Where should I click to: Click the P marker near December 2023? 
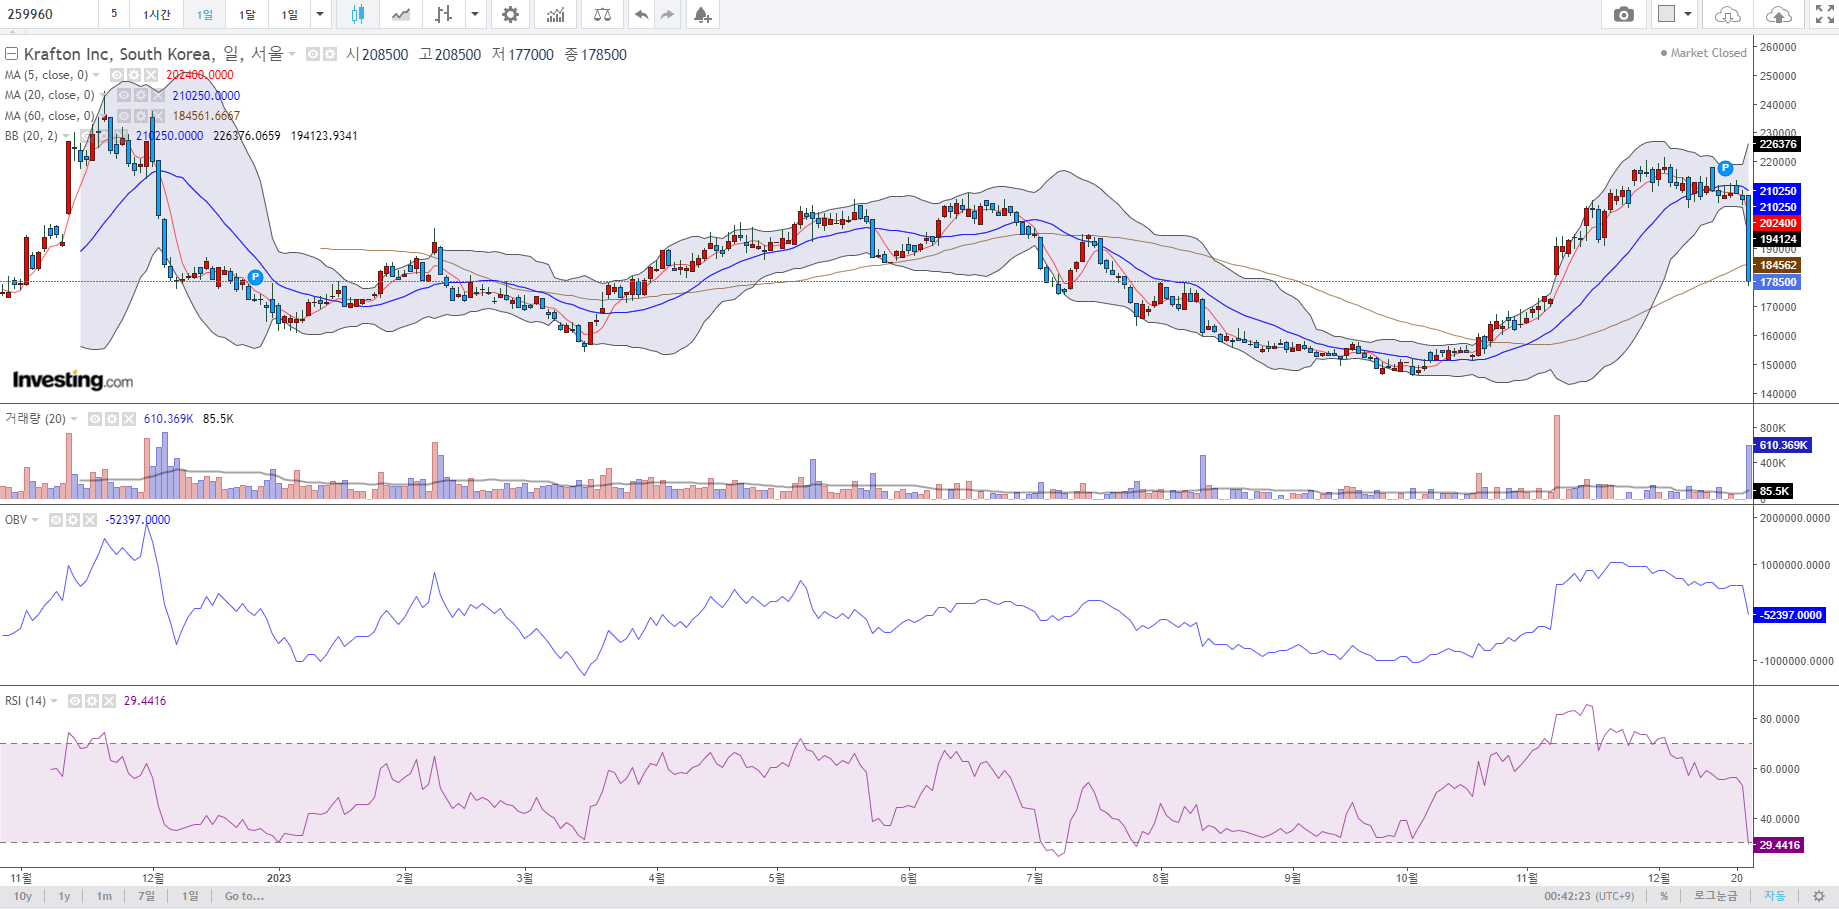click(x=1725, y=168)
